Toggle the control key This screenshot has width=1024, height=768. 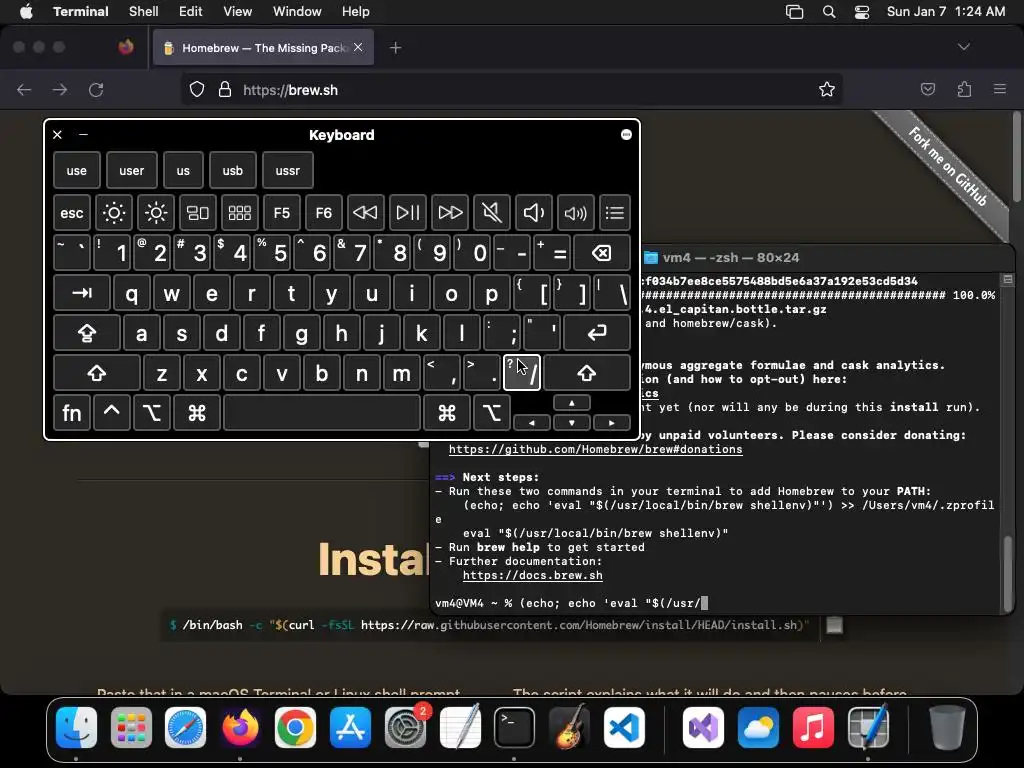(112, 413)
